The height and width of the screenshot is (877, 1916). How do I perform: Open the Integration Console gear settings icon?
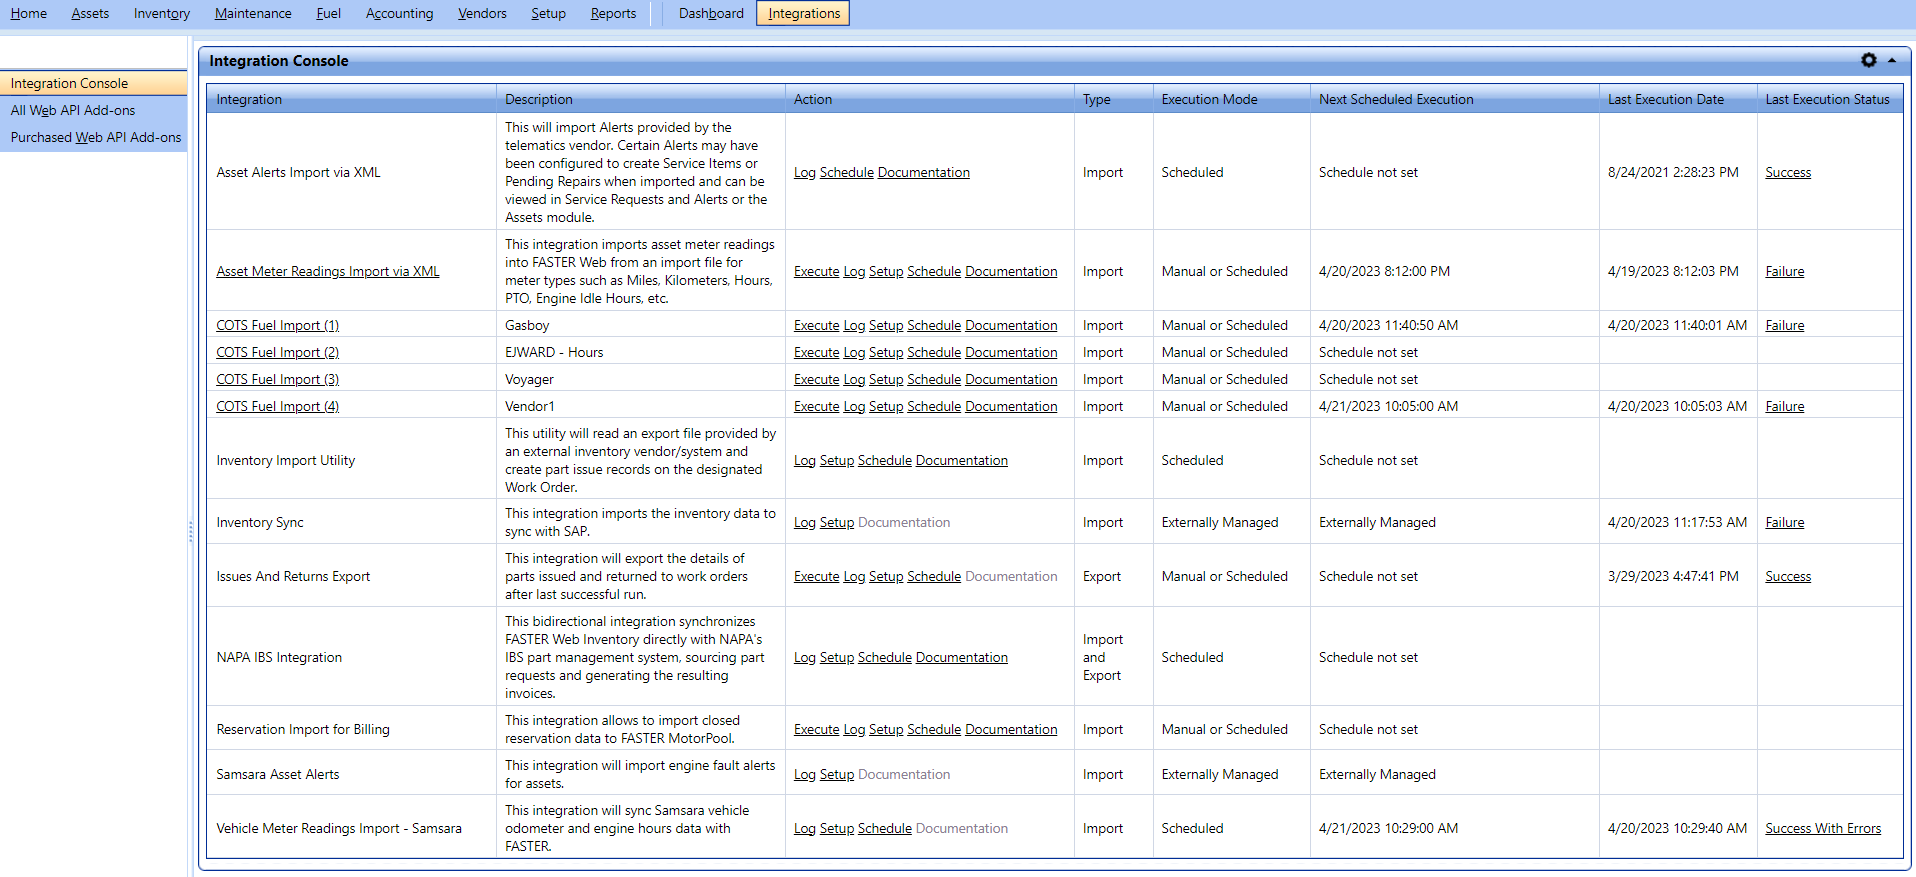coord(1868,60)
